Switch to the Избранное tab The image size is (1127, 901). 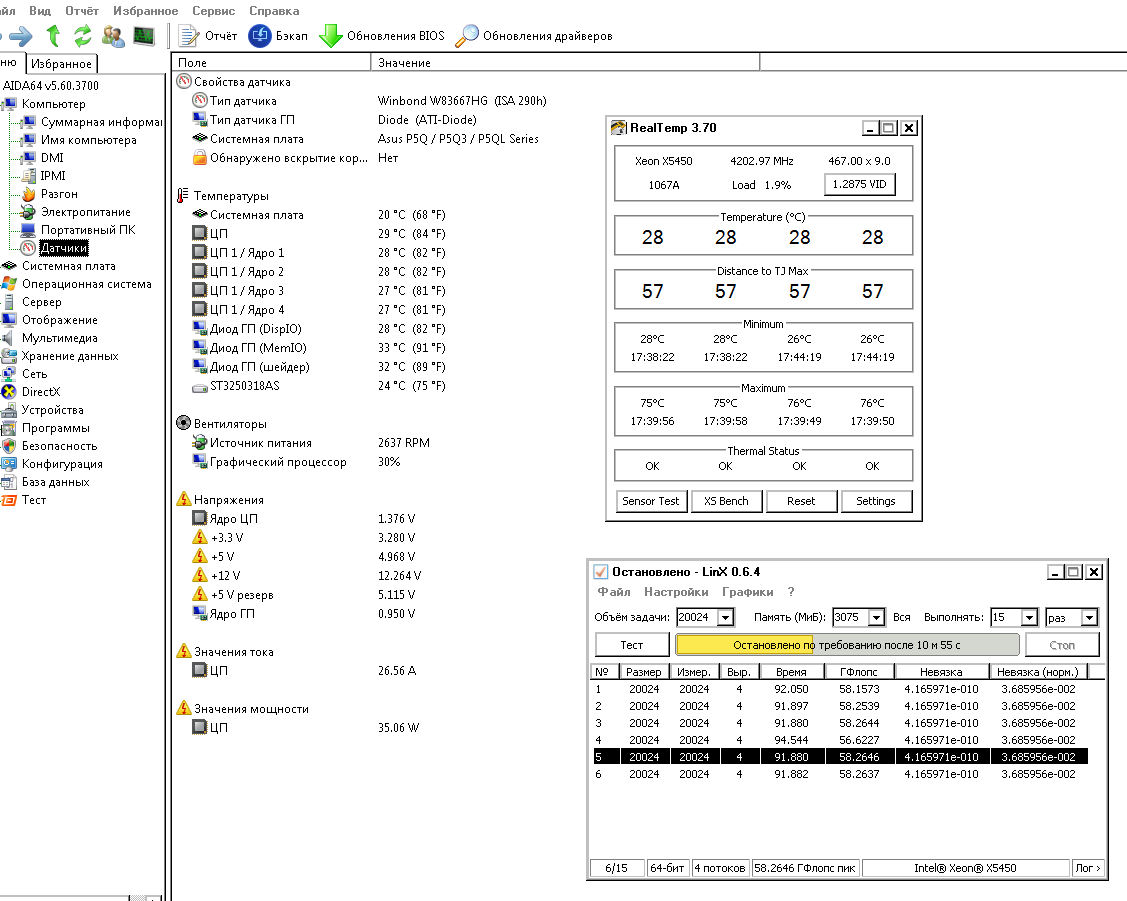click(x=61, y=64)
